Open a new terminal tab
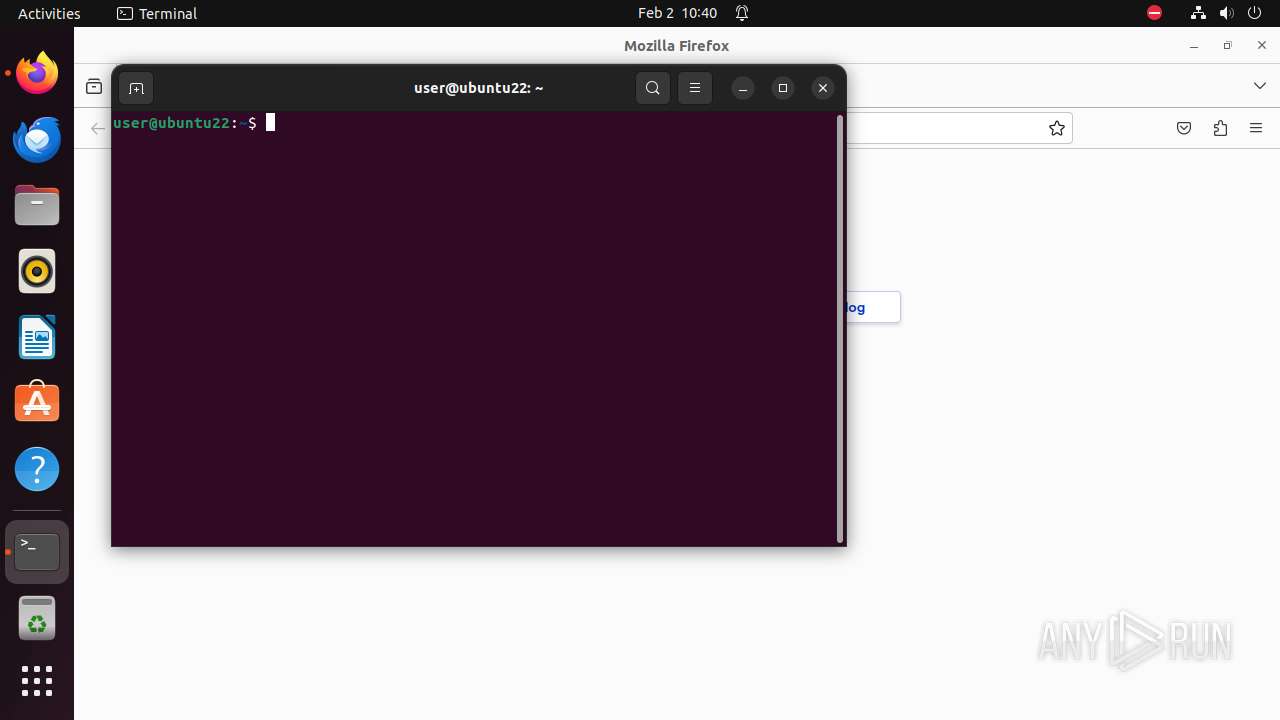The height and width of the screenshot is (720, 1280). [x=136, y=88]
